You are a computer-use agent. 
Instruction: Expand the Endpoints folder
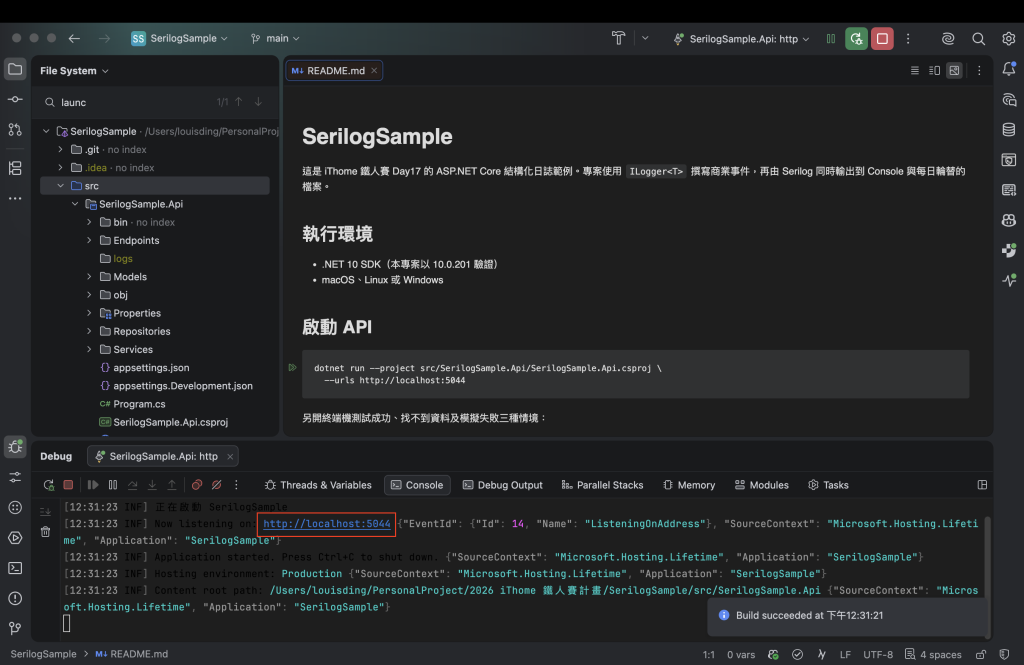point(89,240)
